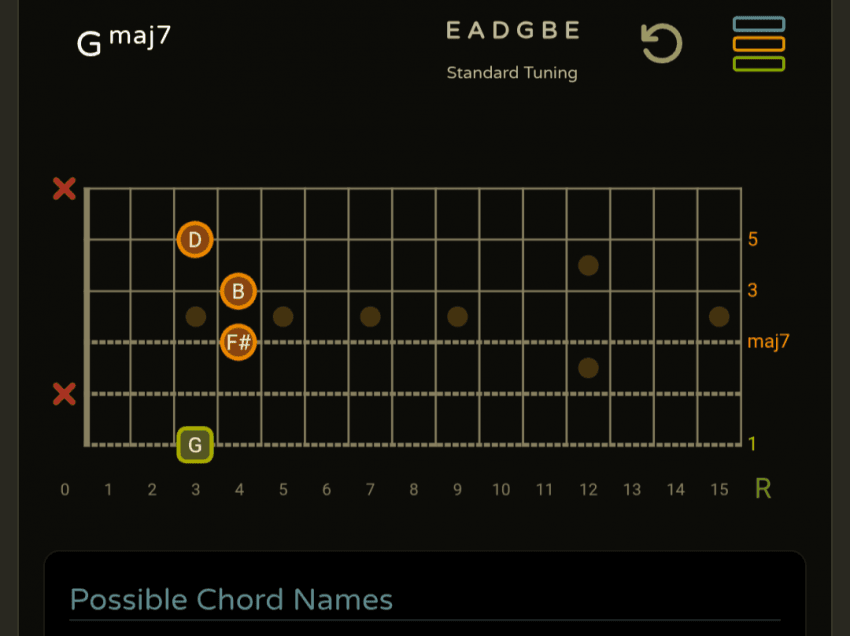Click the fret number 7 label
This screenshot has width=850, height=636.
pos(370,490)
